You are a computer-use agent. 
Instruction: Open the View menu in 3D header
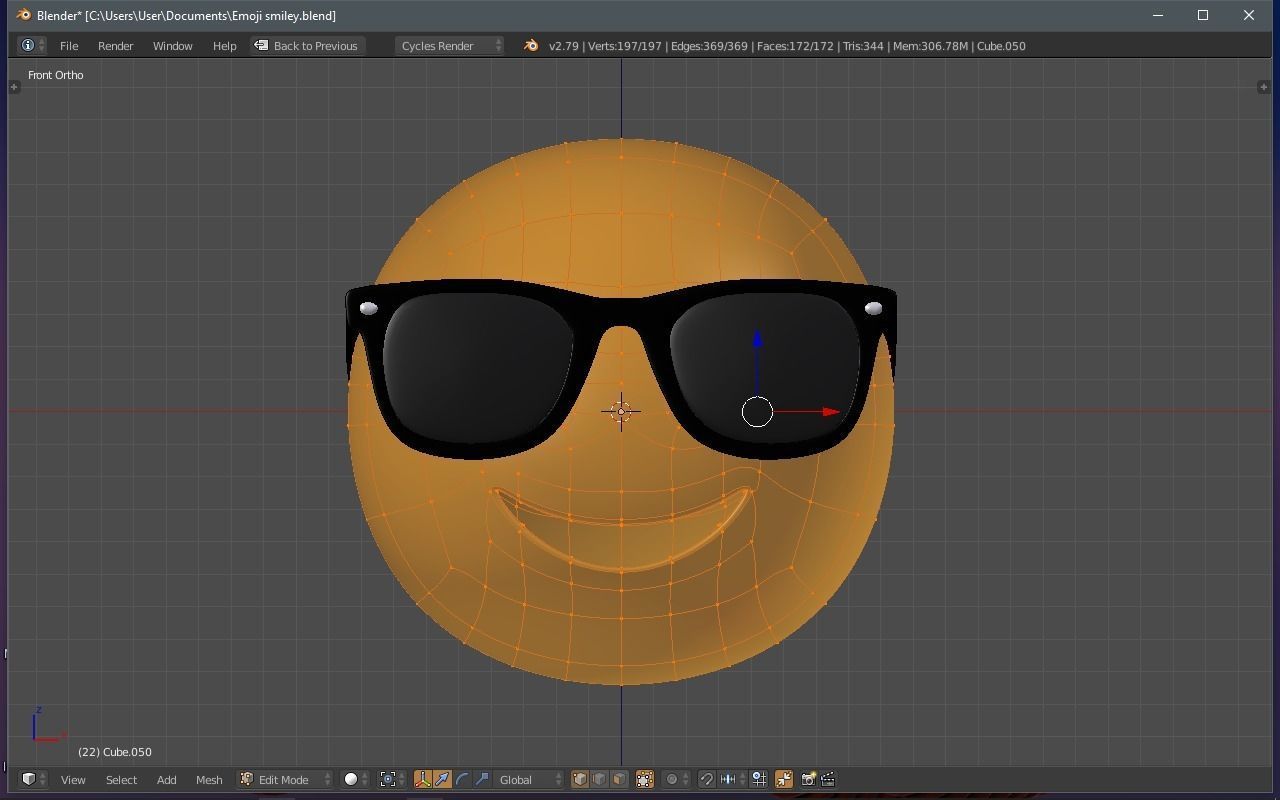click(x=73, y=780)
